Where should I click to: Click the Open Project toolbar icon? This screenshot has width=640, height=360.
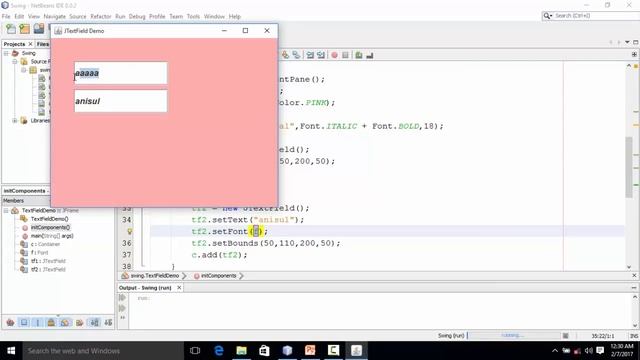39,29
